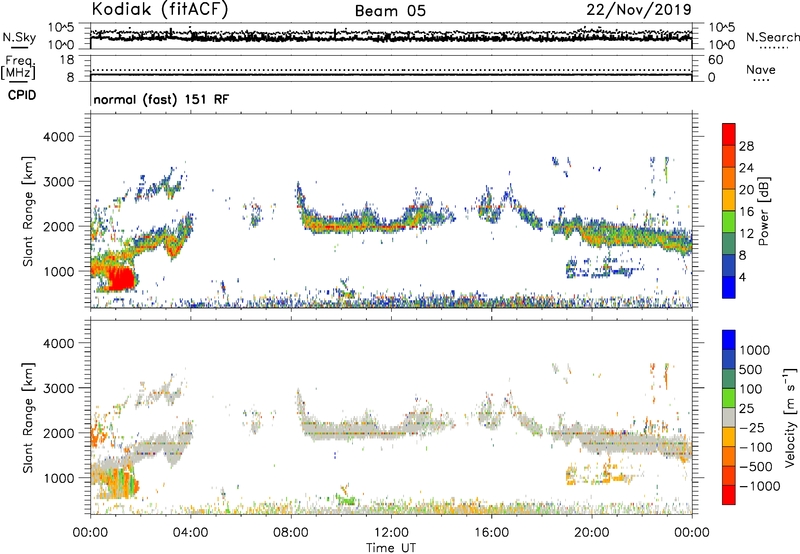The image size is (800, 554).
Task: Click the 'Power [dB]' colorbar label
Action: point(764,211)
